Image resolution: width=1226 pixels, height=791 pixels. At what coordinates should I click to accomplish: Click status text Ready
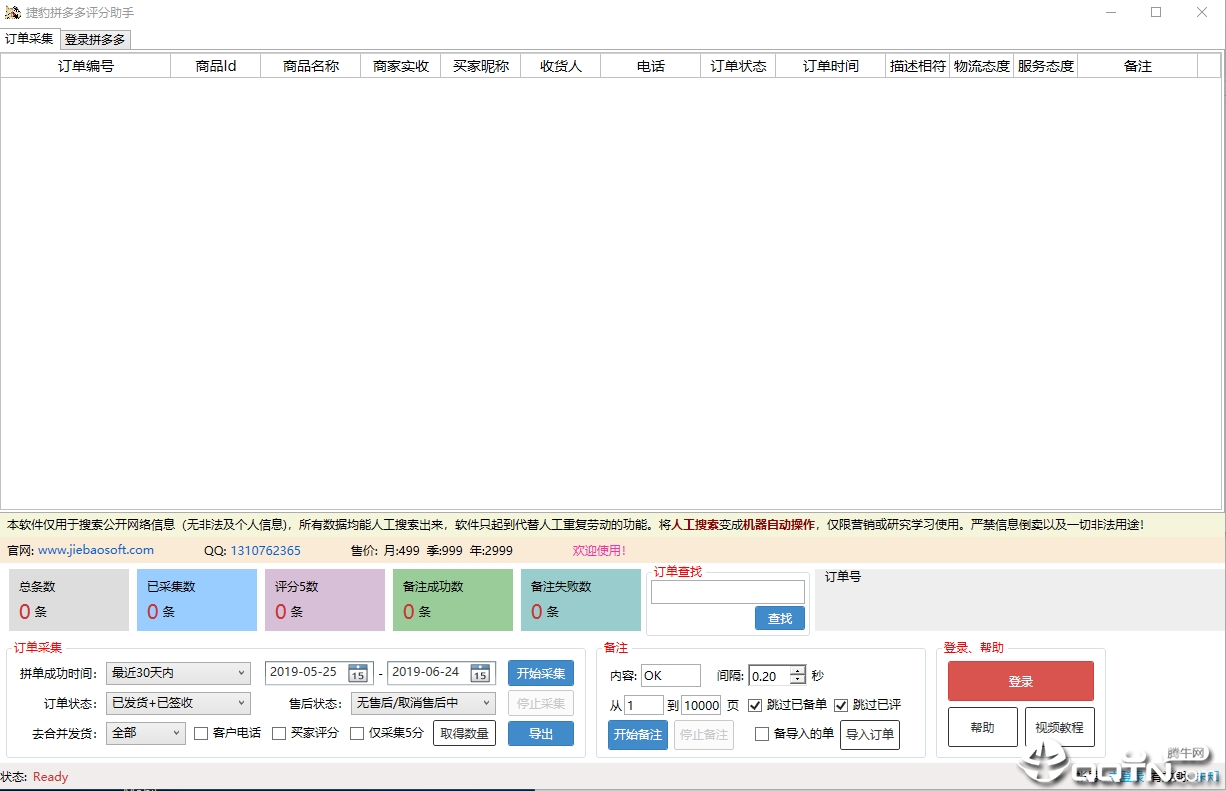coord(50,777)
